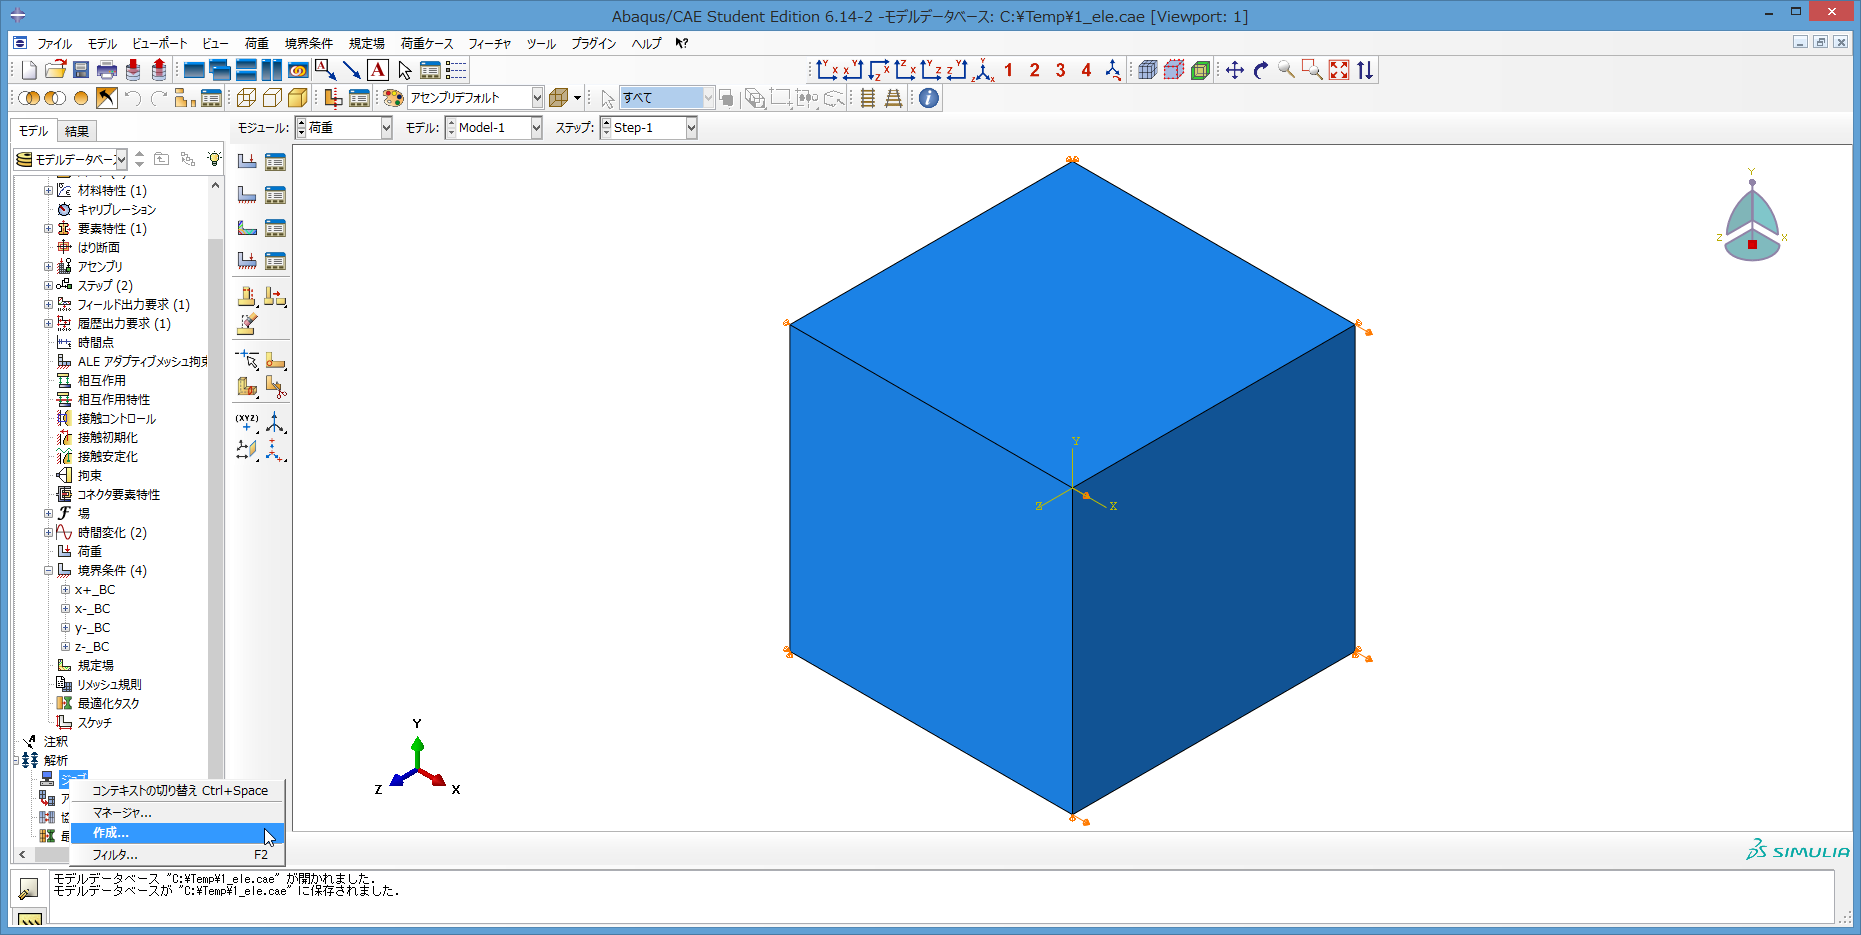The height and width of the screenshot is (935, 1861).
Task: Switch to the 結果 tab
Action: (x=77, y=131)
